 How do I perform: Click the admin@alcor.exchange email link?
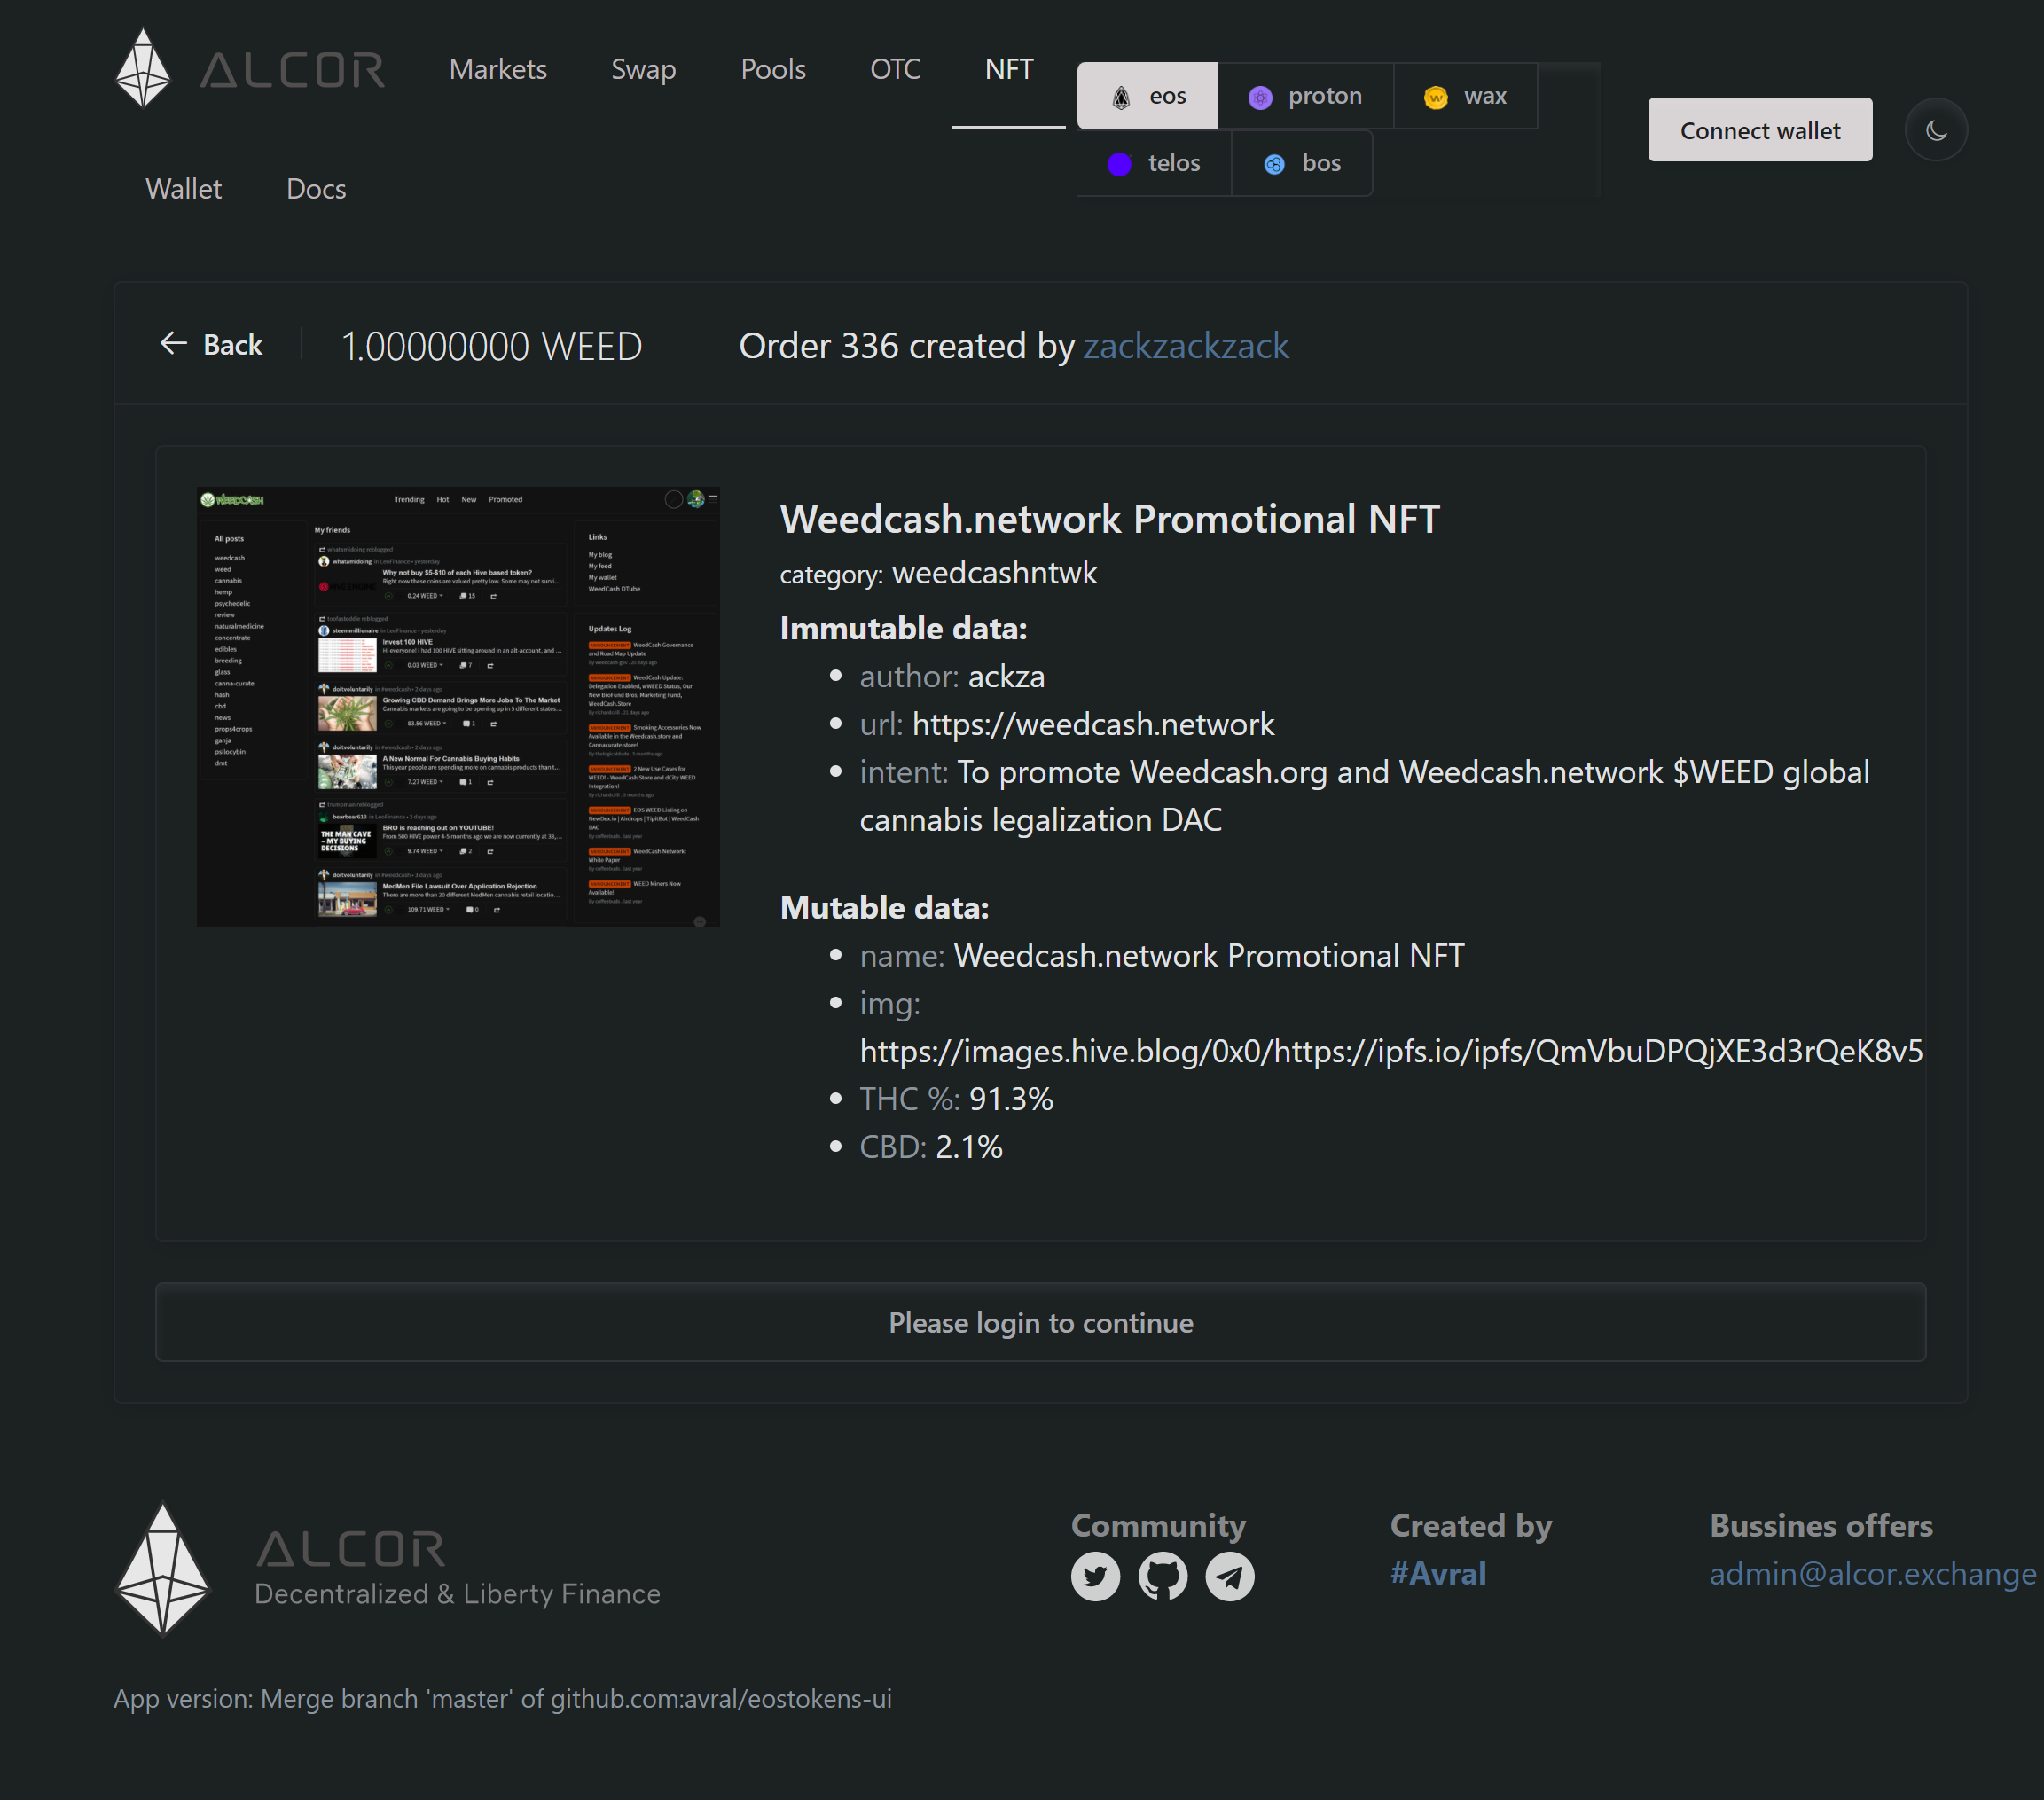tap(1872, 1573)
